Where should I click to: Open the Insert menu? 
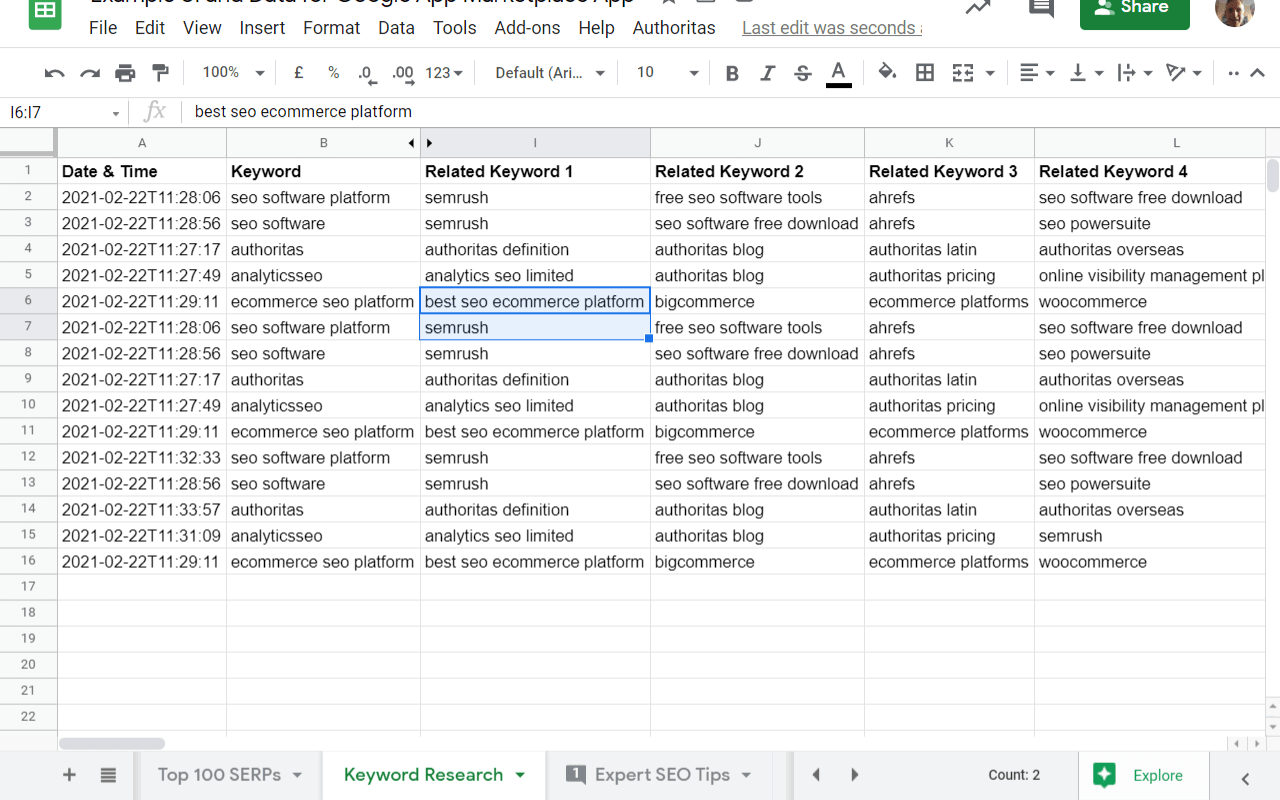[x=263, y=28]
